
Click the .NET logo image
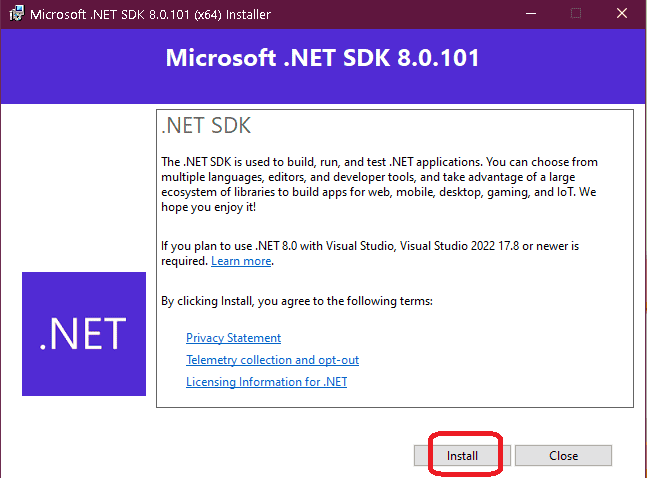(x=84, y=334)
